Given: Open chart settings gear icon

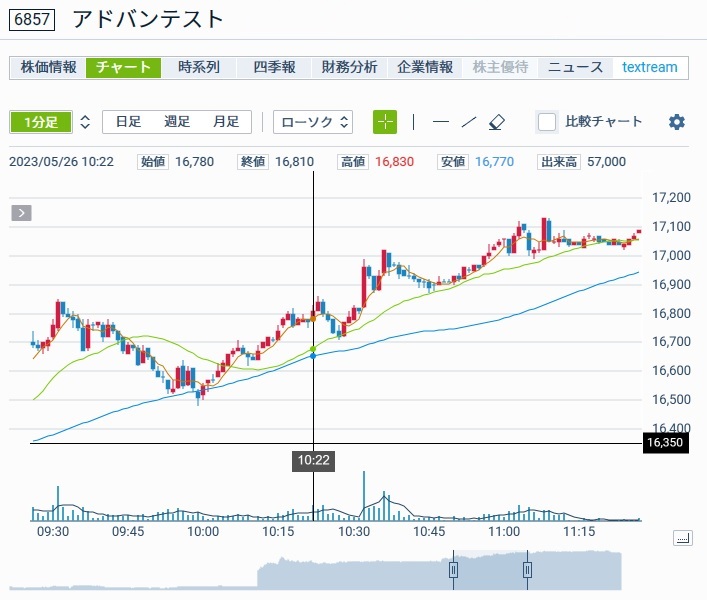Looking at the screenshot, I should 677,122.
